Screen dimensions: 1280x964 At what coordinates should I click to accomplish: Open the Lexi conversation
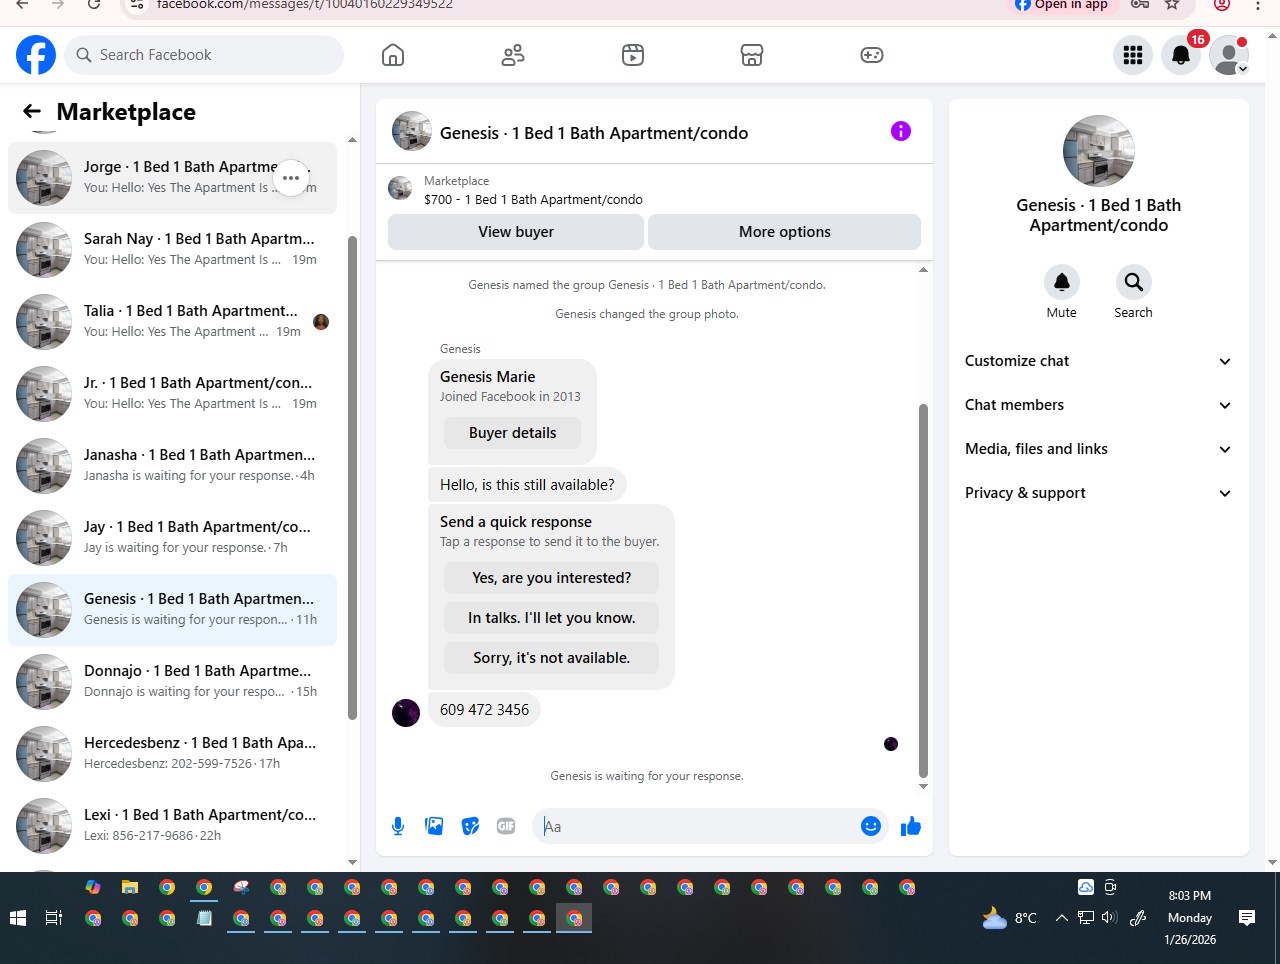pos(172,826)
